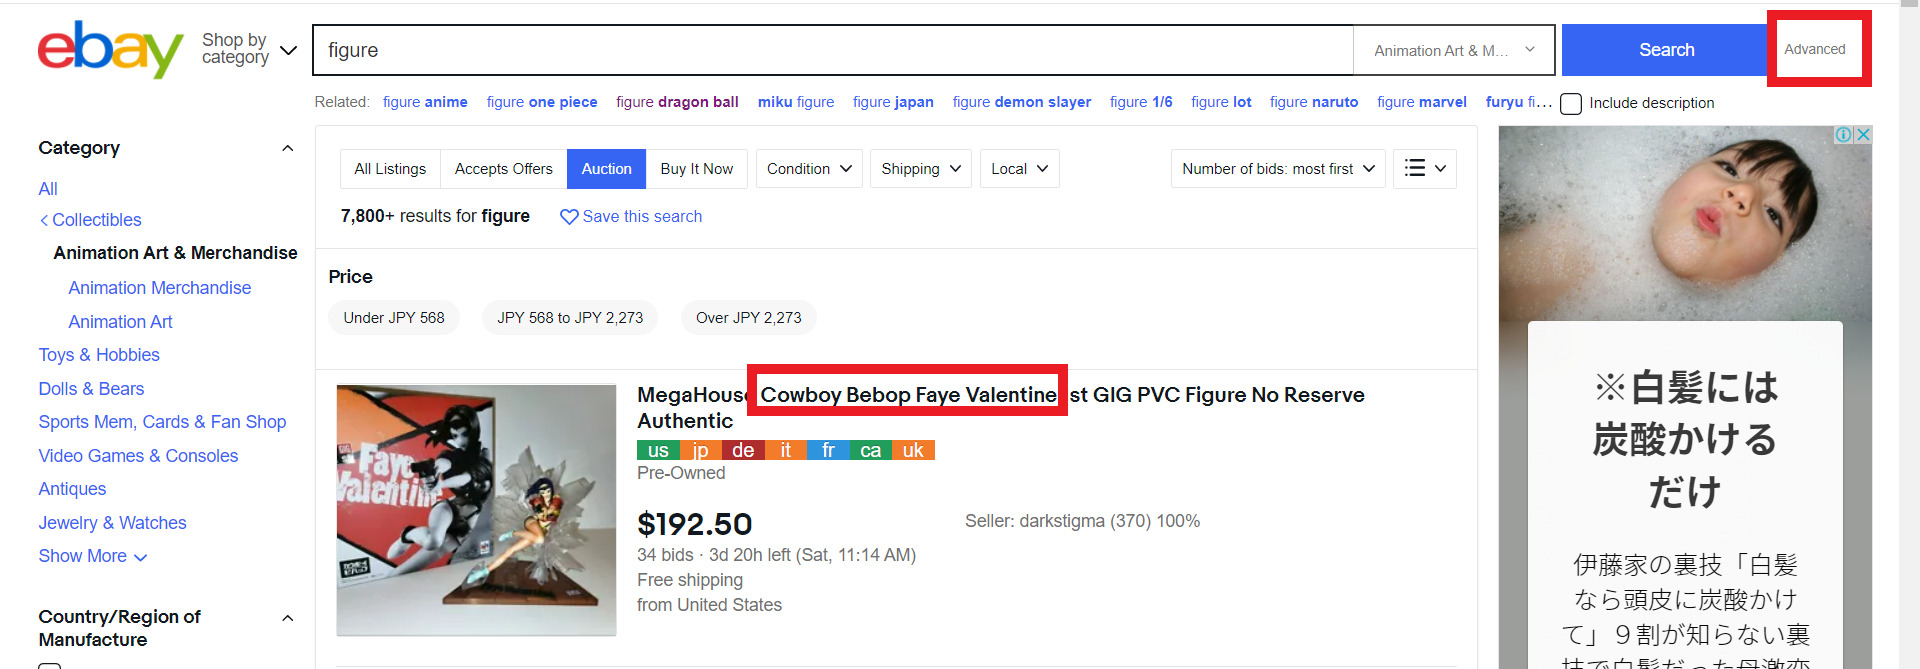Click related search figure demon slayer
The image size is (1920, 669).
[x=1022, y=102]
